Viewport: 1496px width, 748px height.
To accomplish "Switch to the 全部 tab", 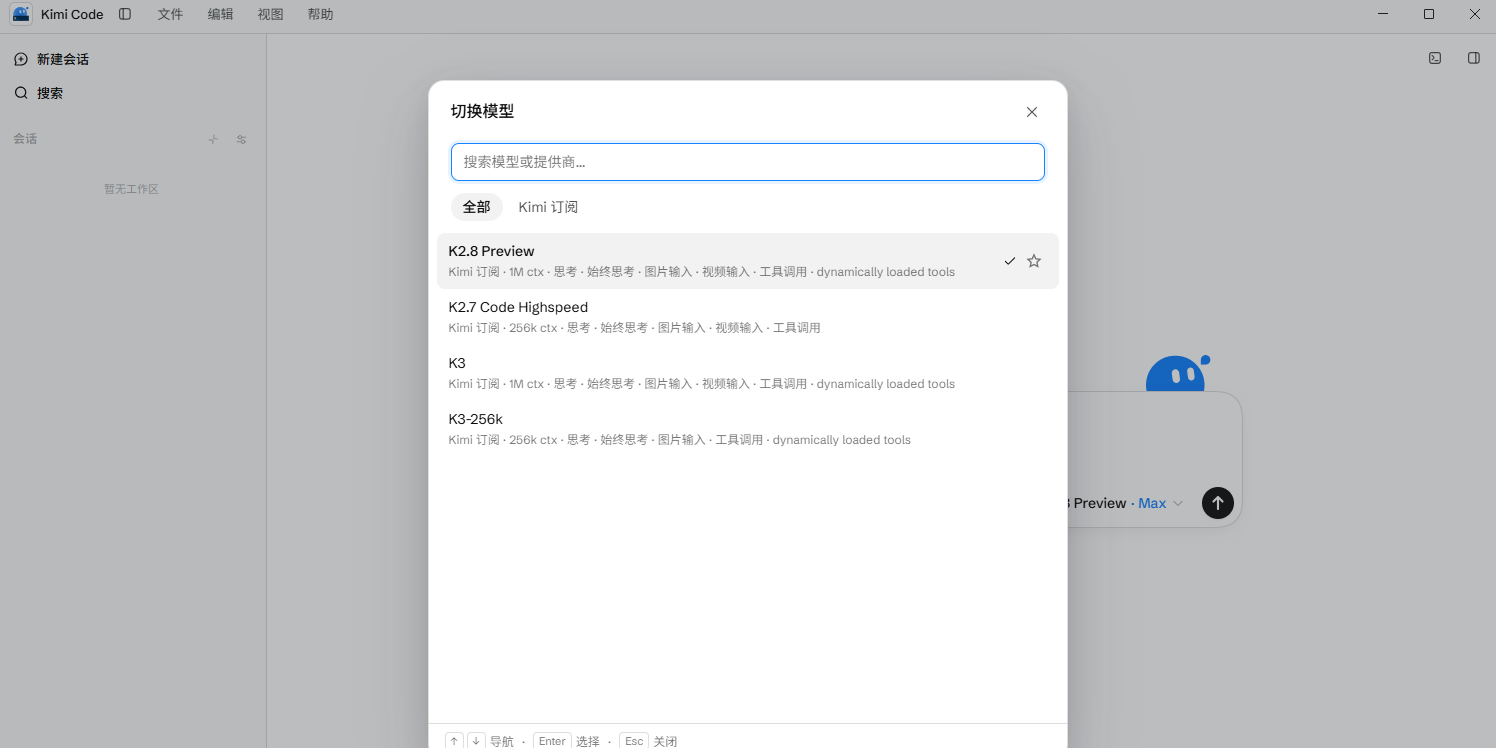I will click(477, 207).
